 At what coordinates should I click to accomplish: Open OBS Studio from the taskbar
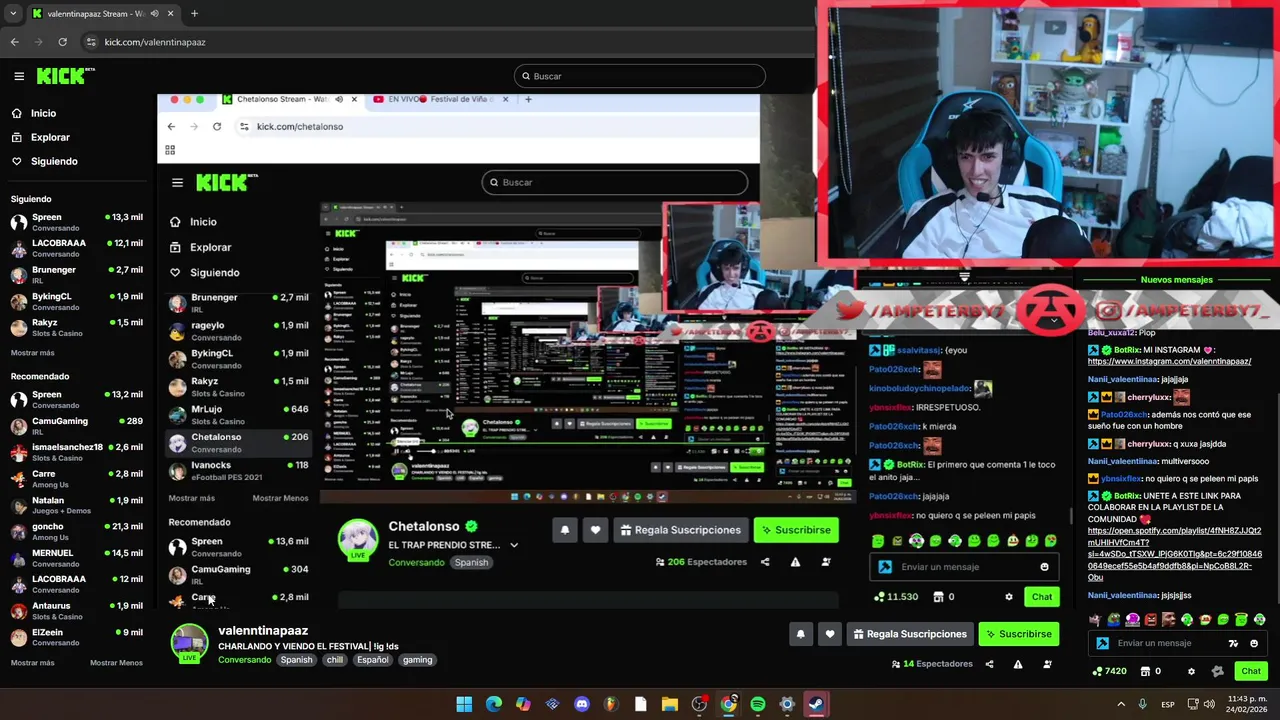(699, 704)
